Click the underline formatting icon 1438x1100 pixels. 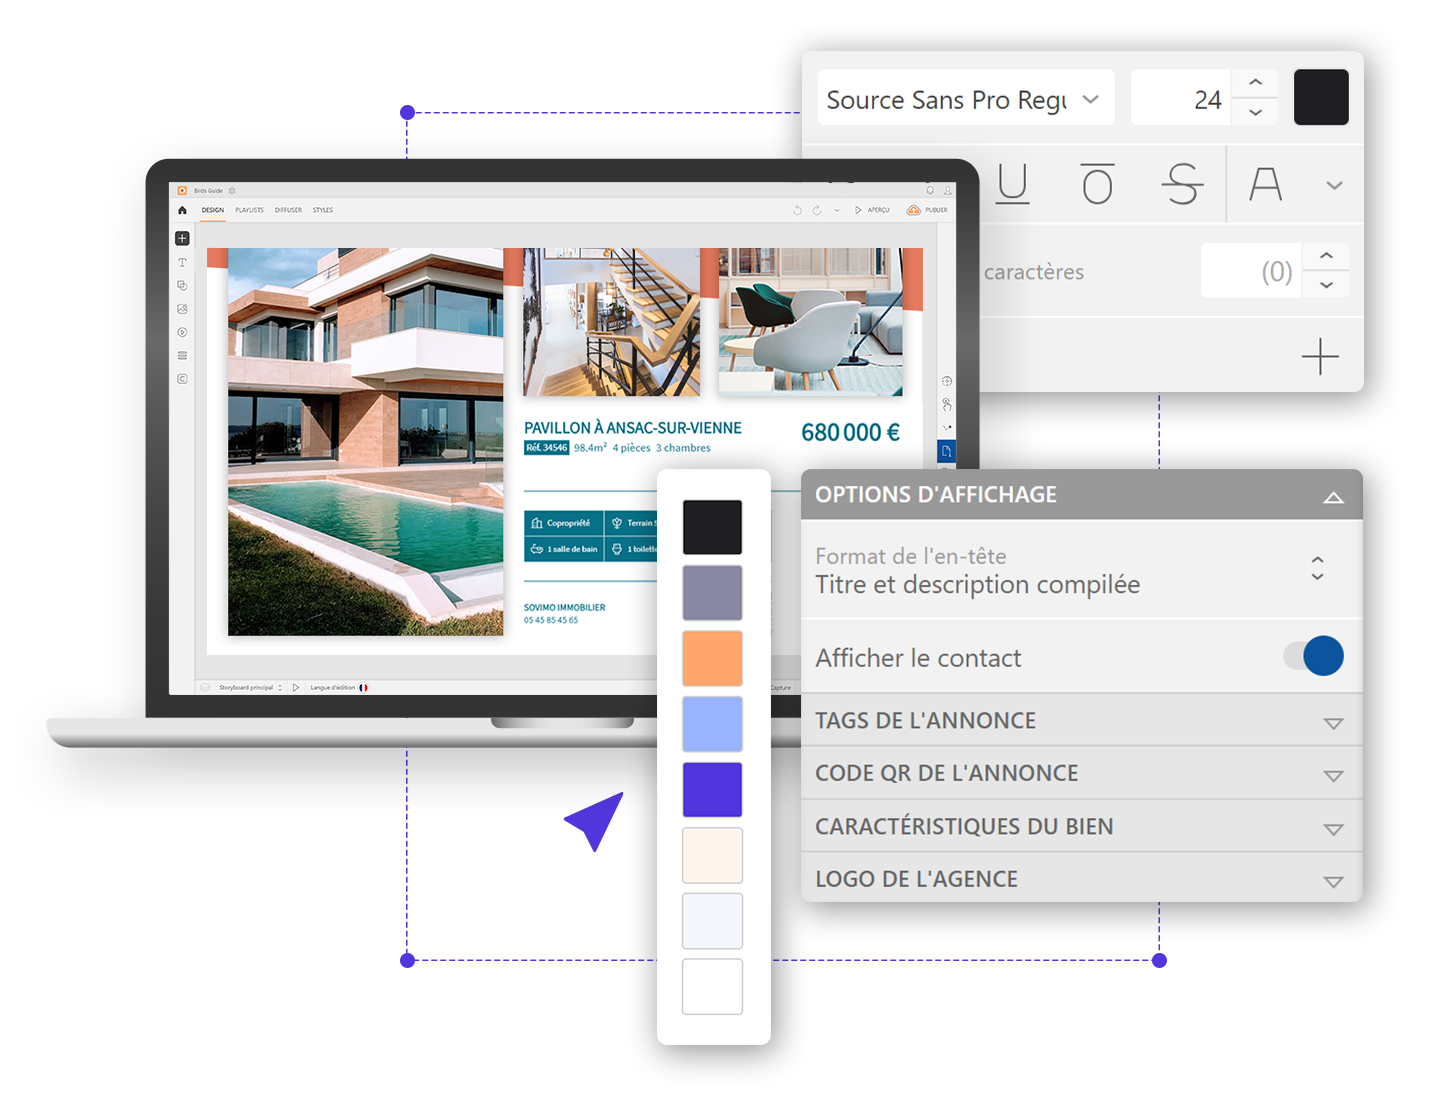(1012, 185)
